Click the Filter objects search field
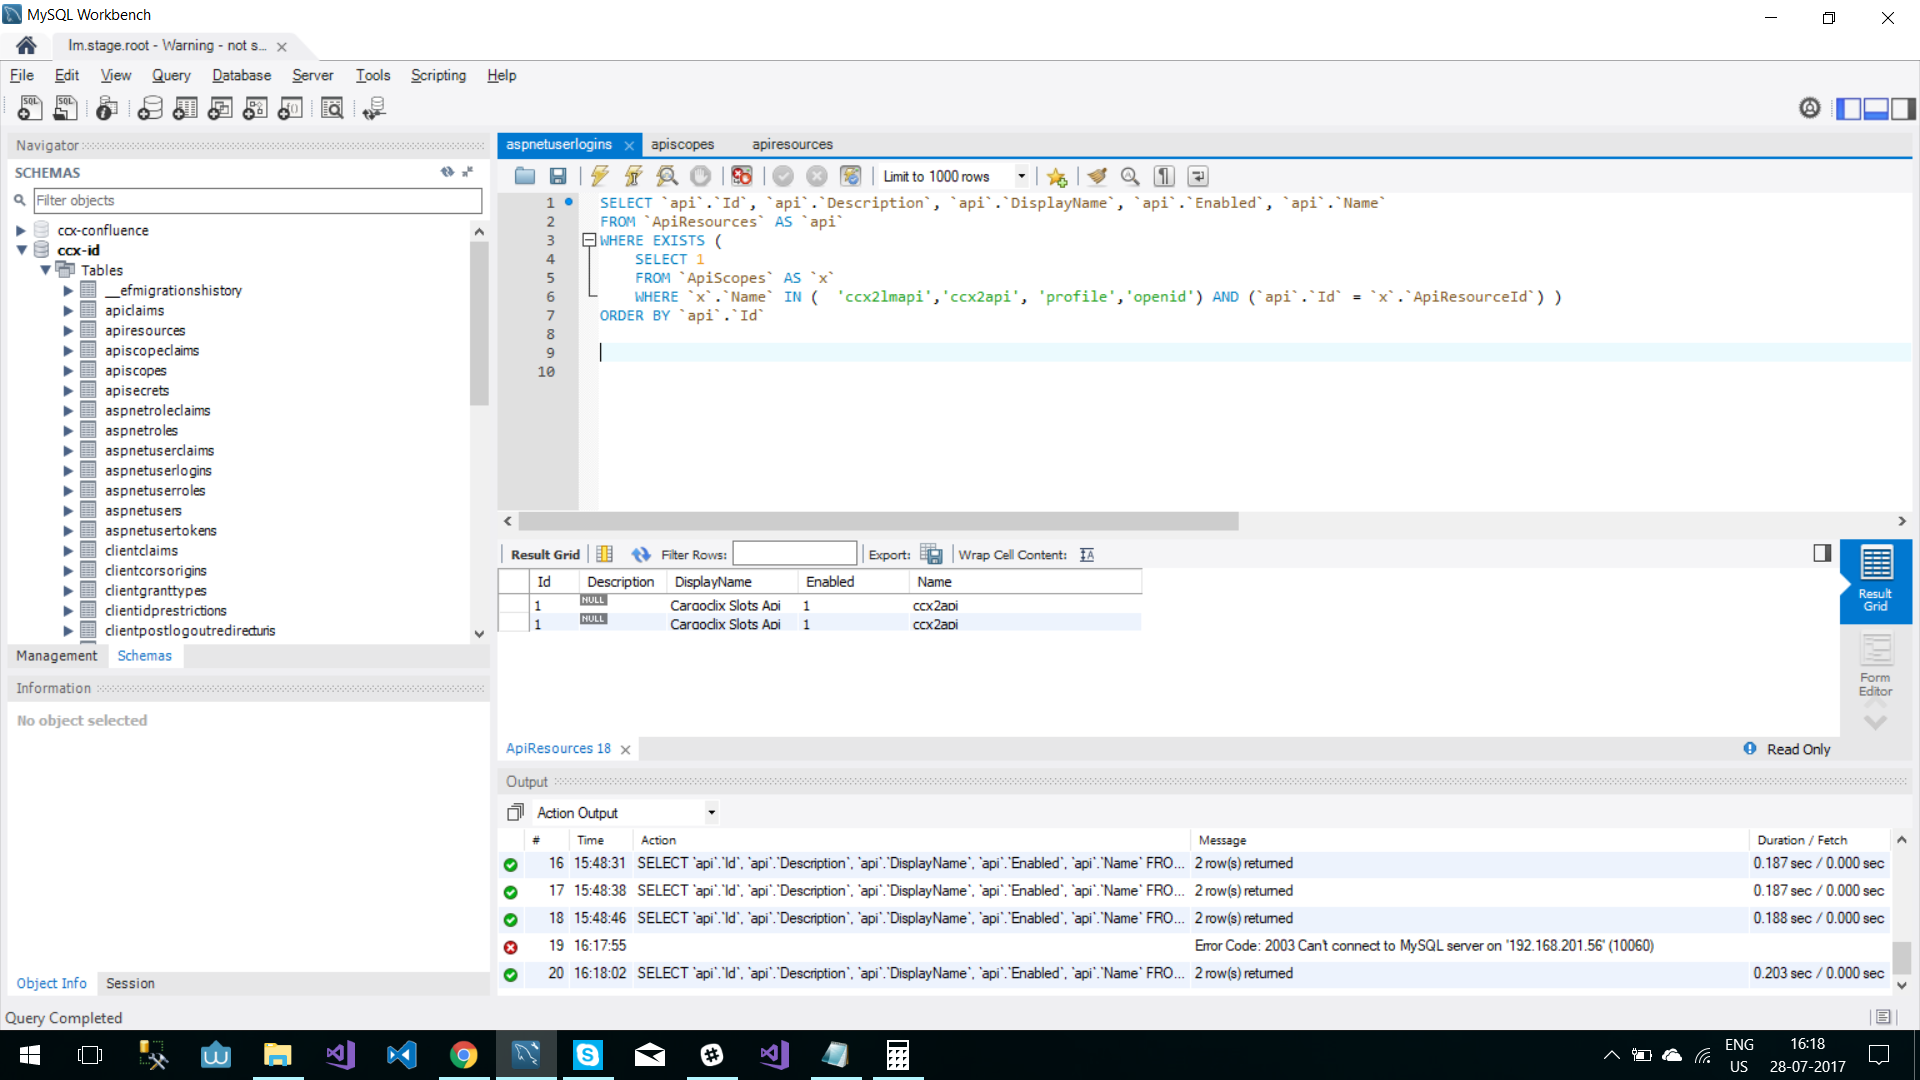 pos(257,200)
